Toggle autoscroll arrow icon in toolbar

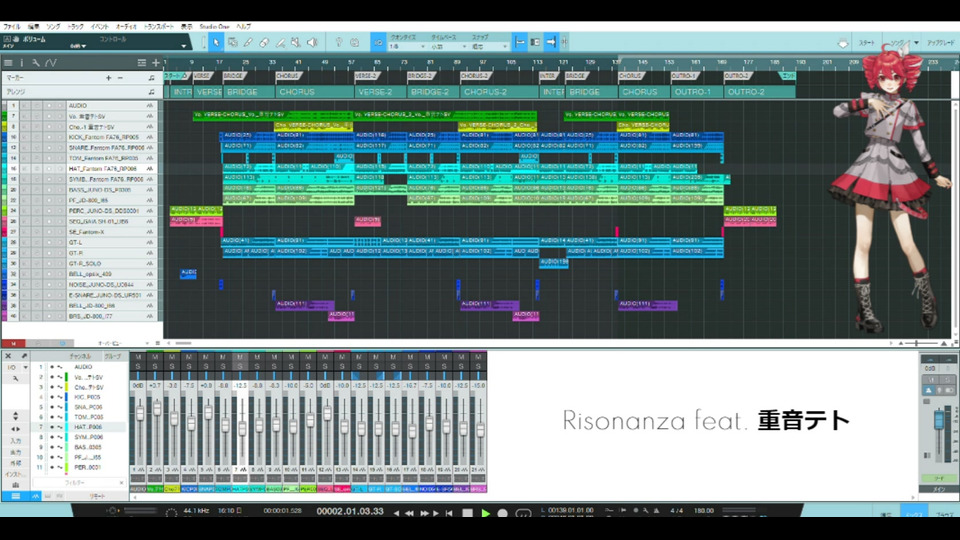click(550, 42)
